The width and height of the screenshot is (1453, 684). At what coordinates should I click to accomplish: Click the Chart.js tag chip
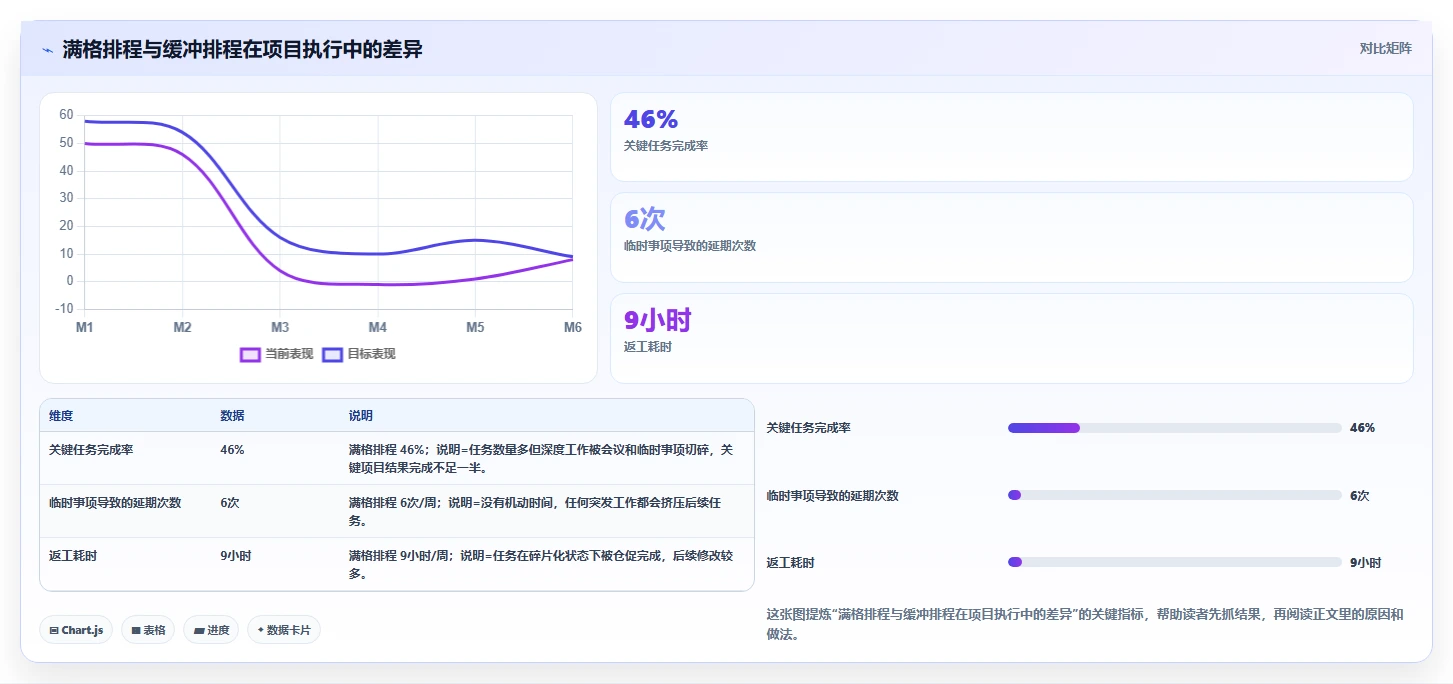[x=76, y=630]
